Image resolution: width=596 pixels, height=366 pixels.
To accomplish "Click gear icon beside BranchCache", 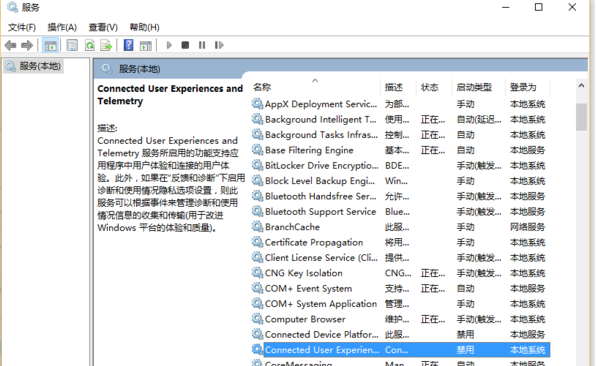I will pyautogui.click(x=257, y=227).
